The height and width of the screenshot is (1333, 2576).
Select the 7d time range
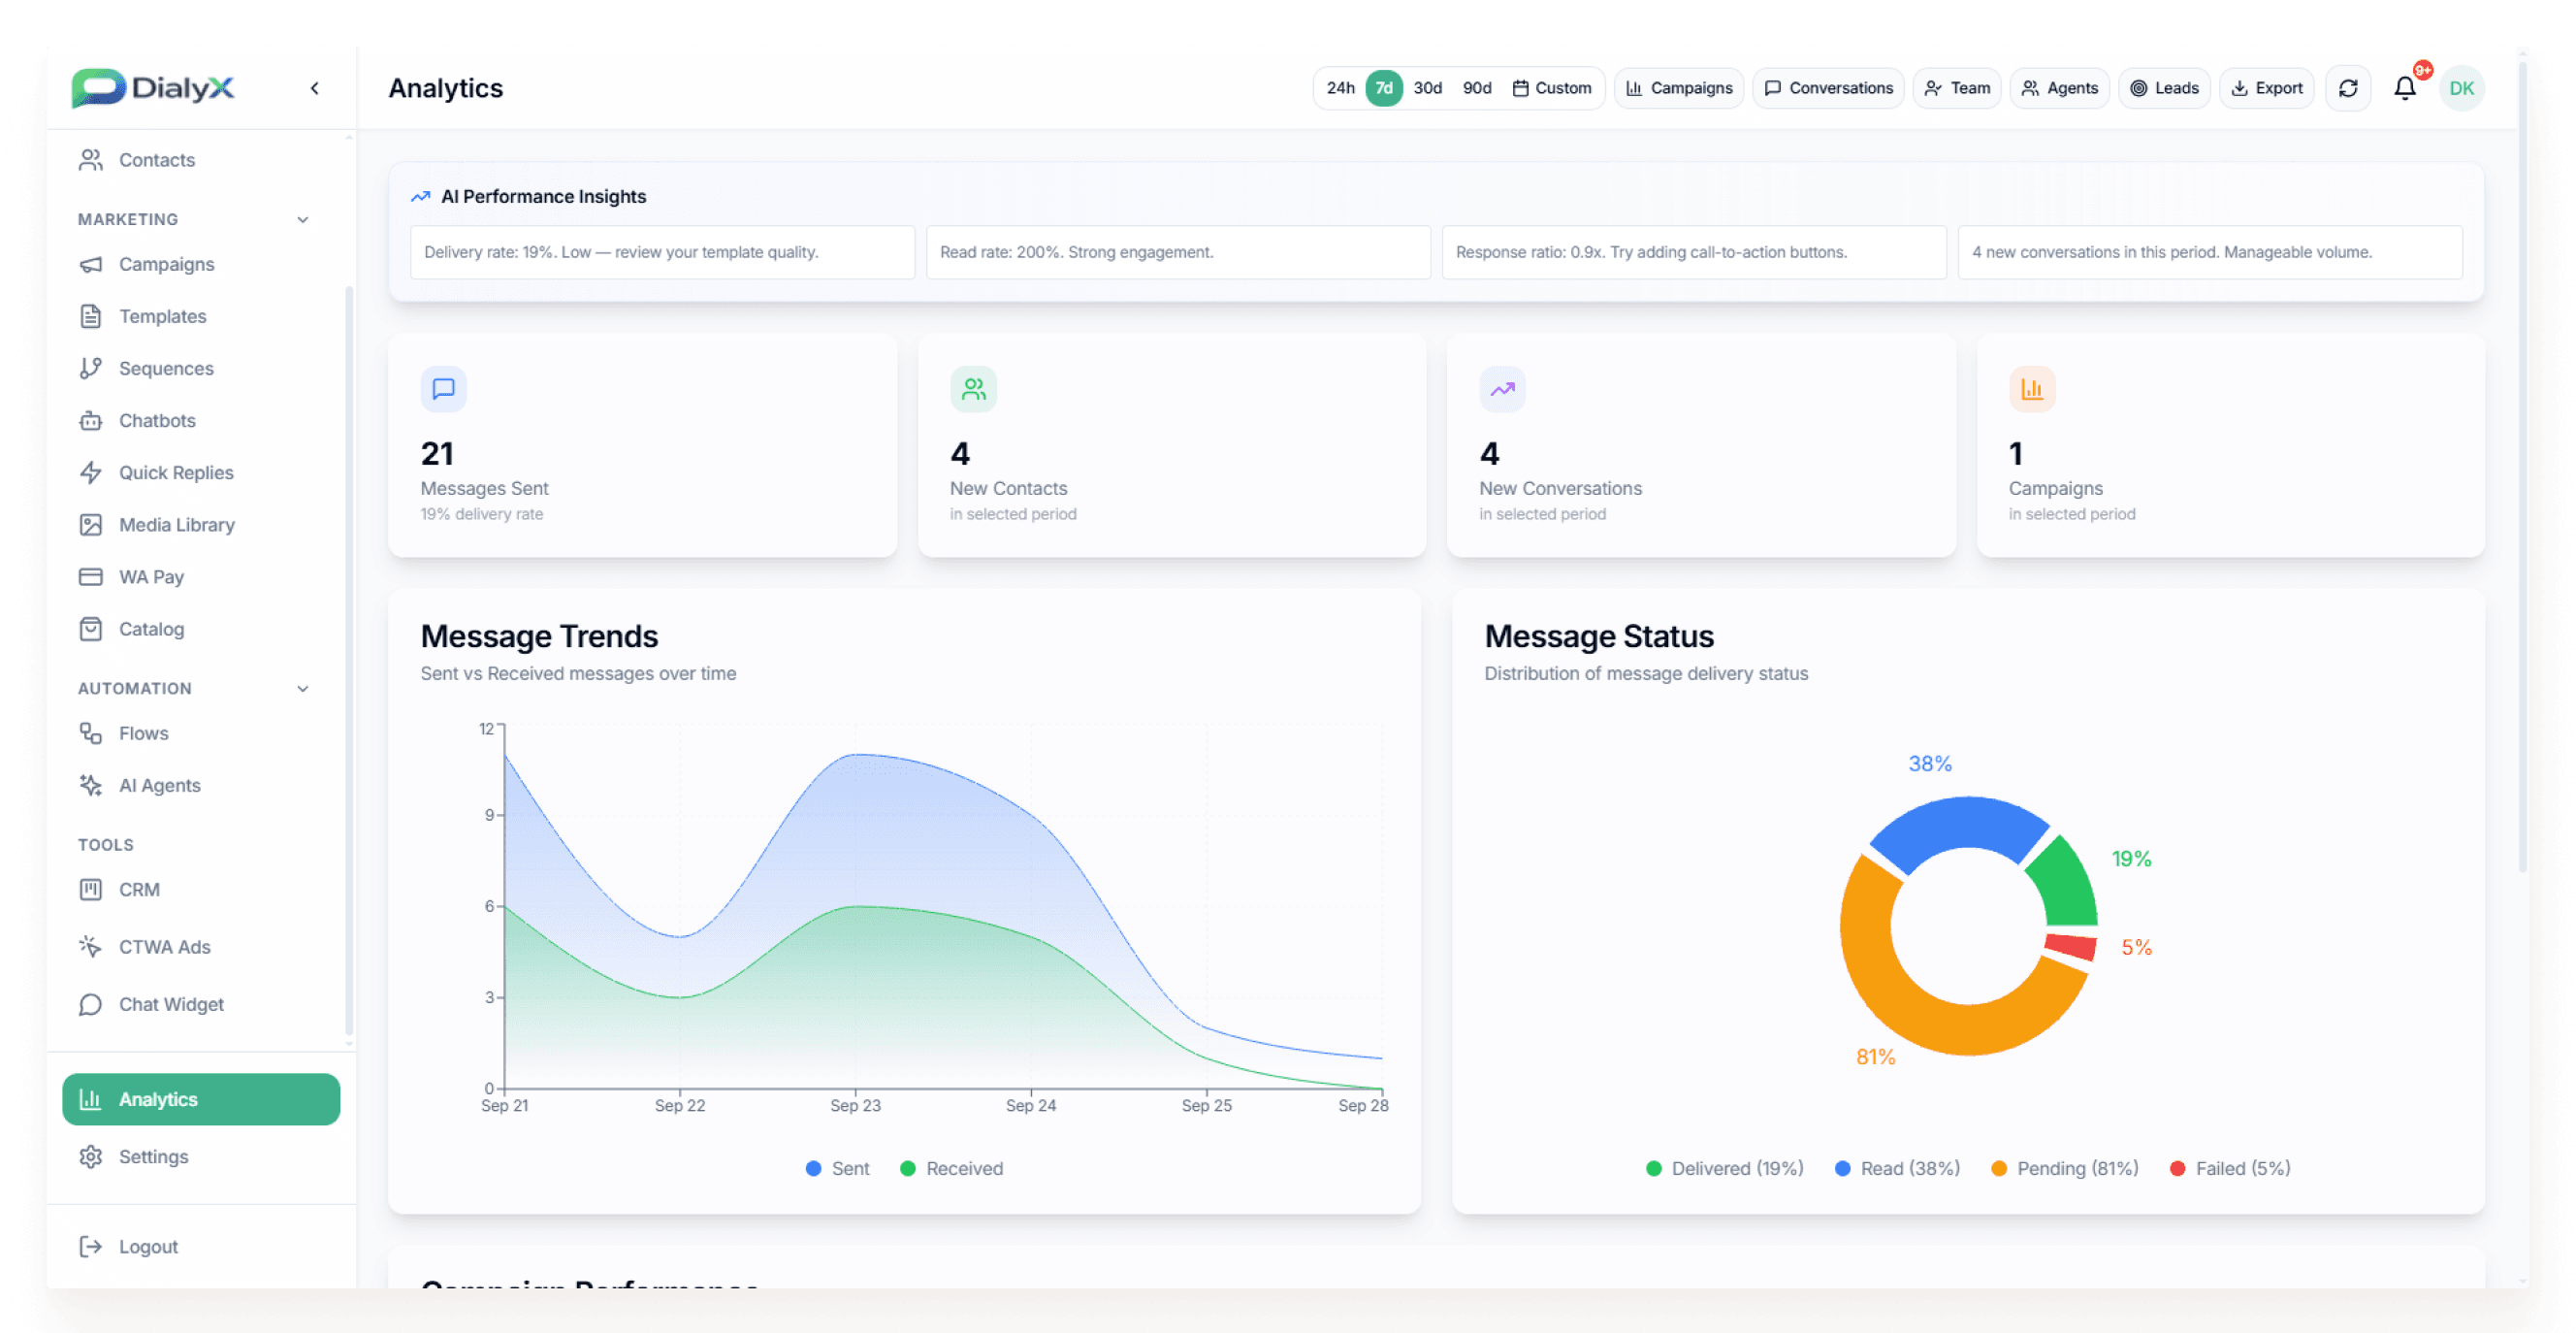(x=1383, y=88)
